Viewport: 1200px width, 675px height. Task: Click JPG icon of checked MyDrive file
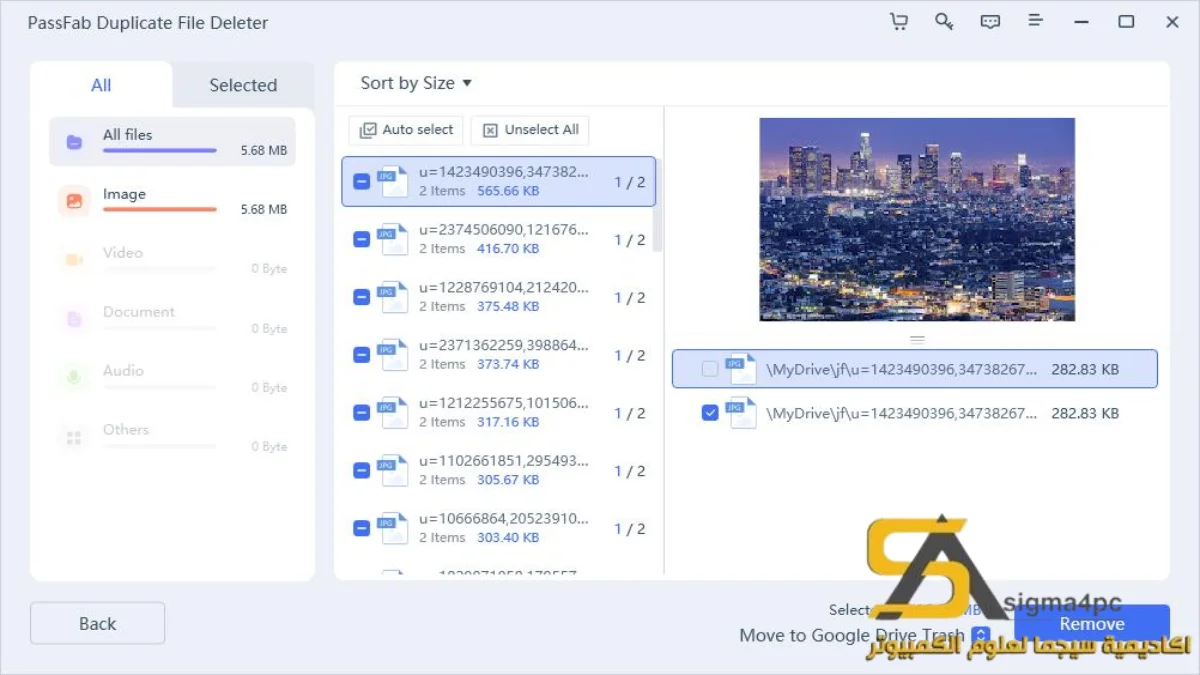741,412
